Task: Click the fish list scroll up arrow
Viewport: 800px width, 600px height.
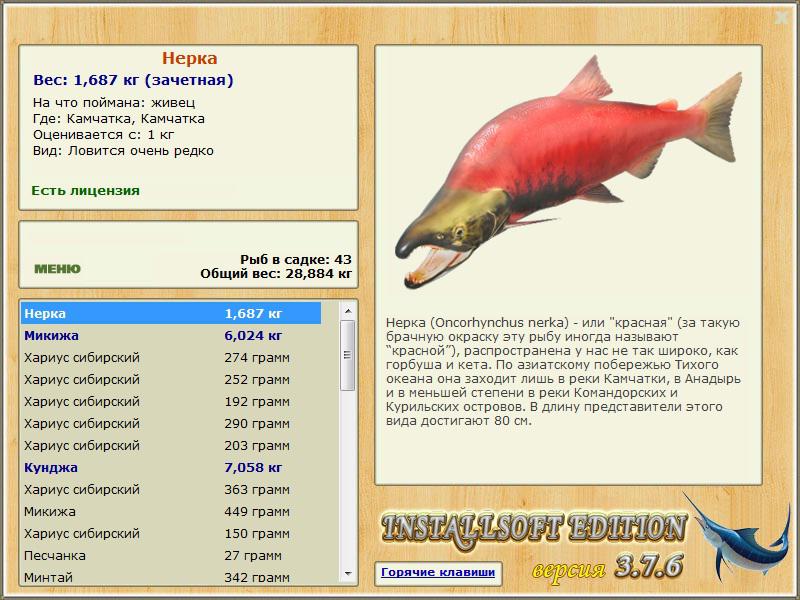Action: 348,311
